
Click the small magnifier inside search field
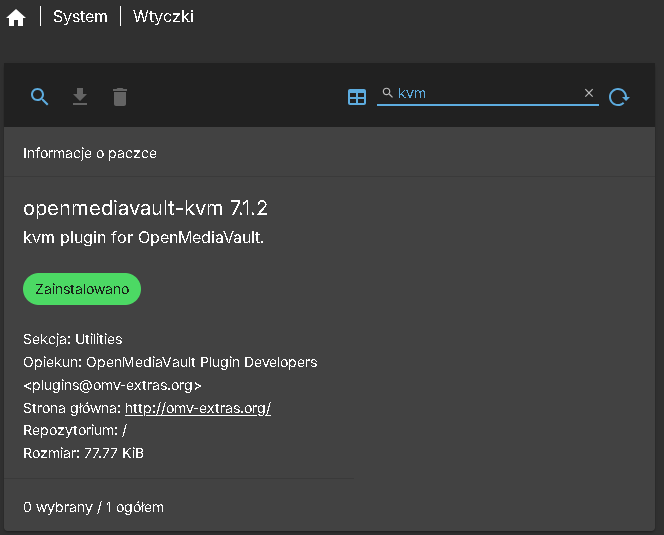pos(387,92)
